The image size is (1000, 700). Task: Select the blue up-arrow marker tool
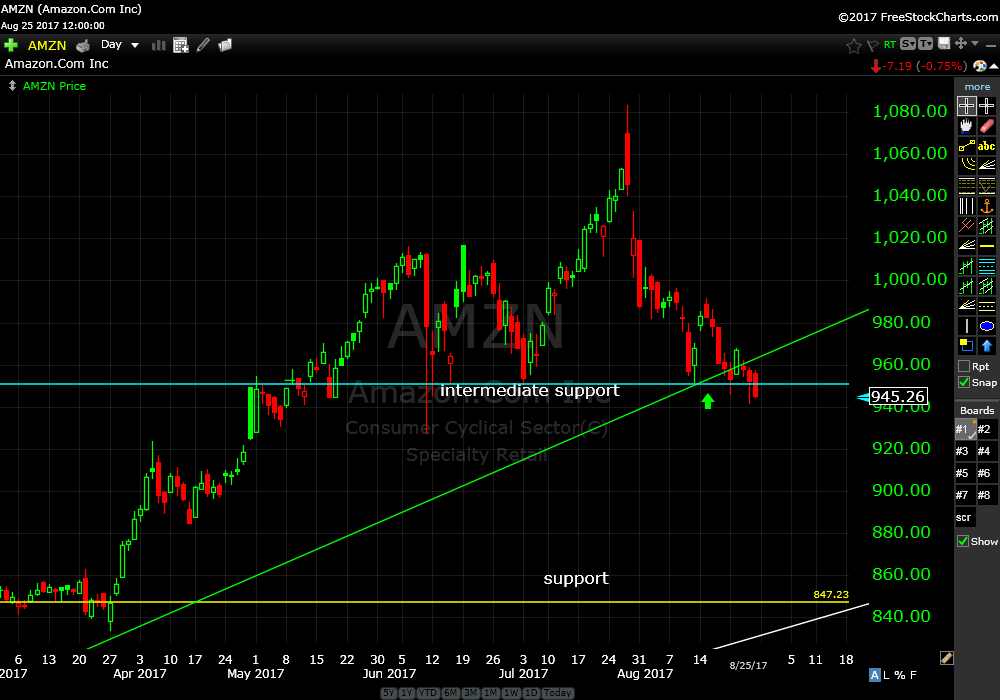[987, 346]
